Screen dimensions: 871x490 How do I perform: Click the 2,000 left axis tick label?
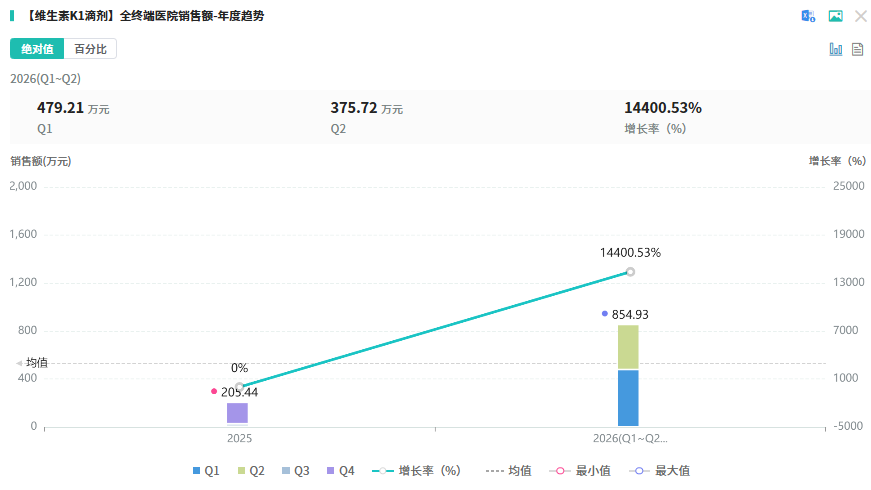pos(23,186)
